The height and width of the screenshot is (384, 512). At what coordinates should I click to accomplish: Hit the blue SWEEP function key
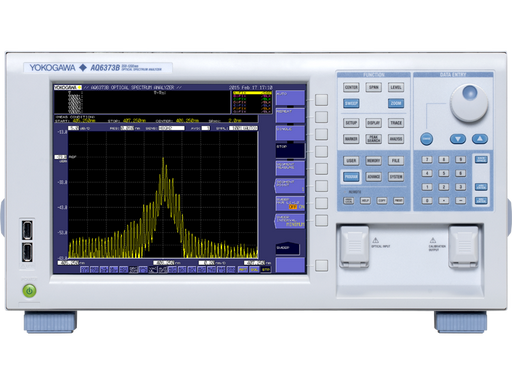point(351,103)
